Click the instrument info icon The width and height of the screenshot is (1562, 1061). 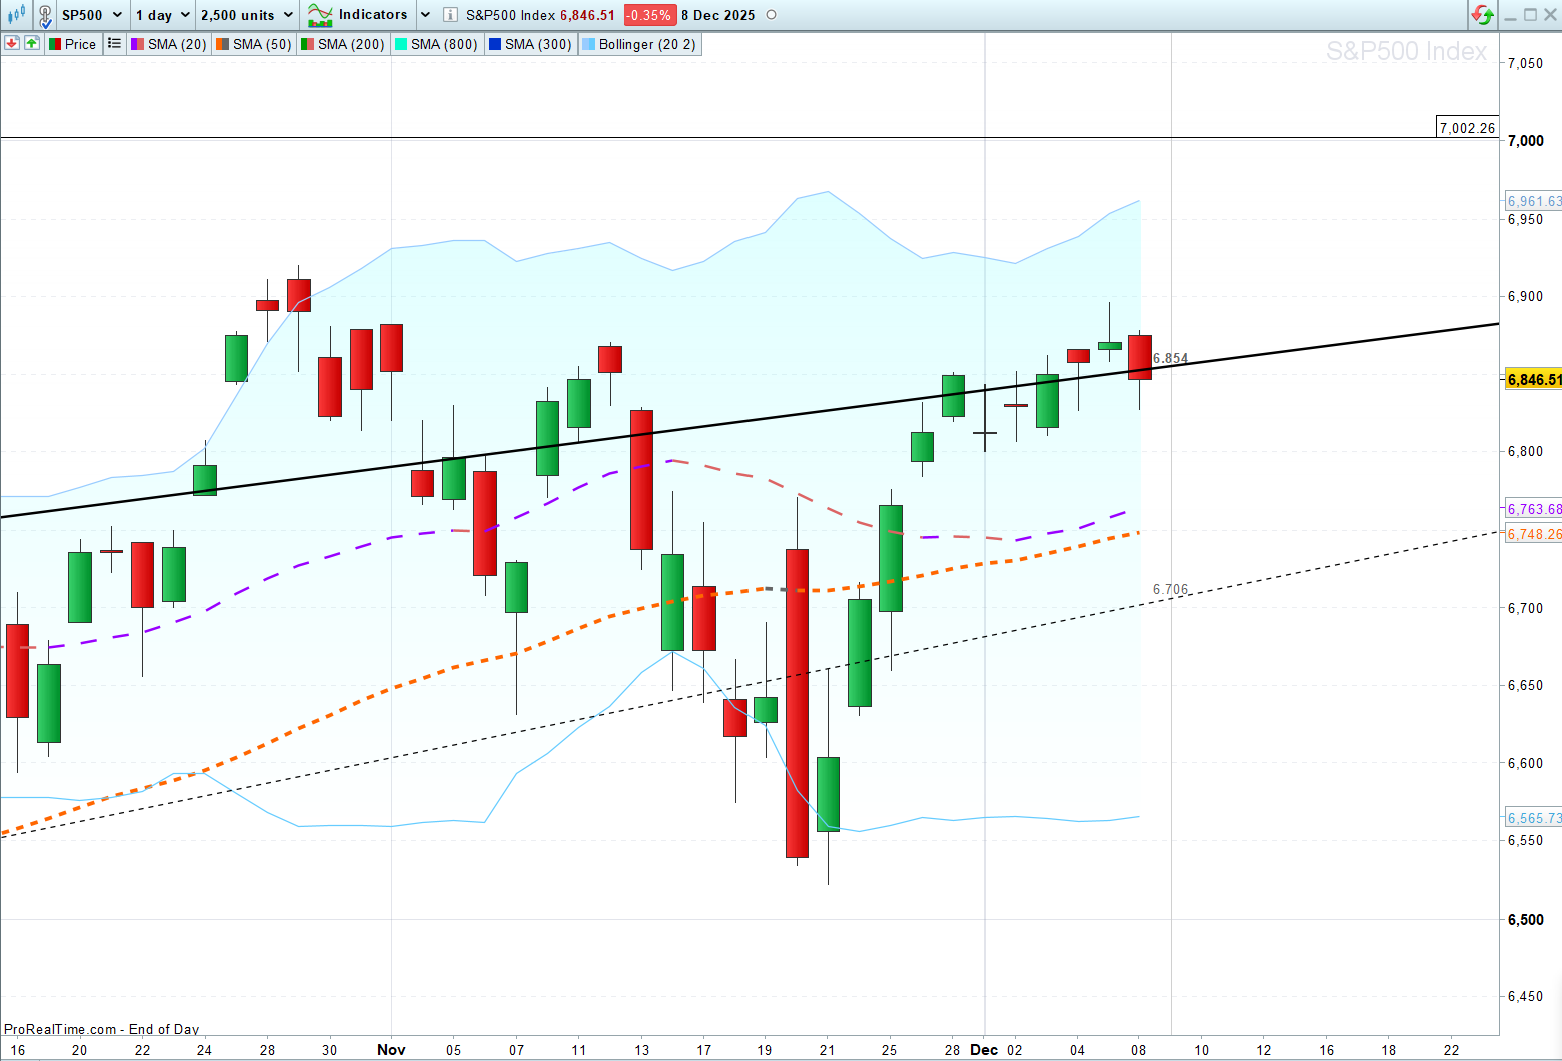tap(450, 15)
